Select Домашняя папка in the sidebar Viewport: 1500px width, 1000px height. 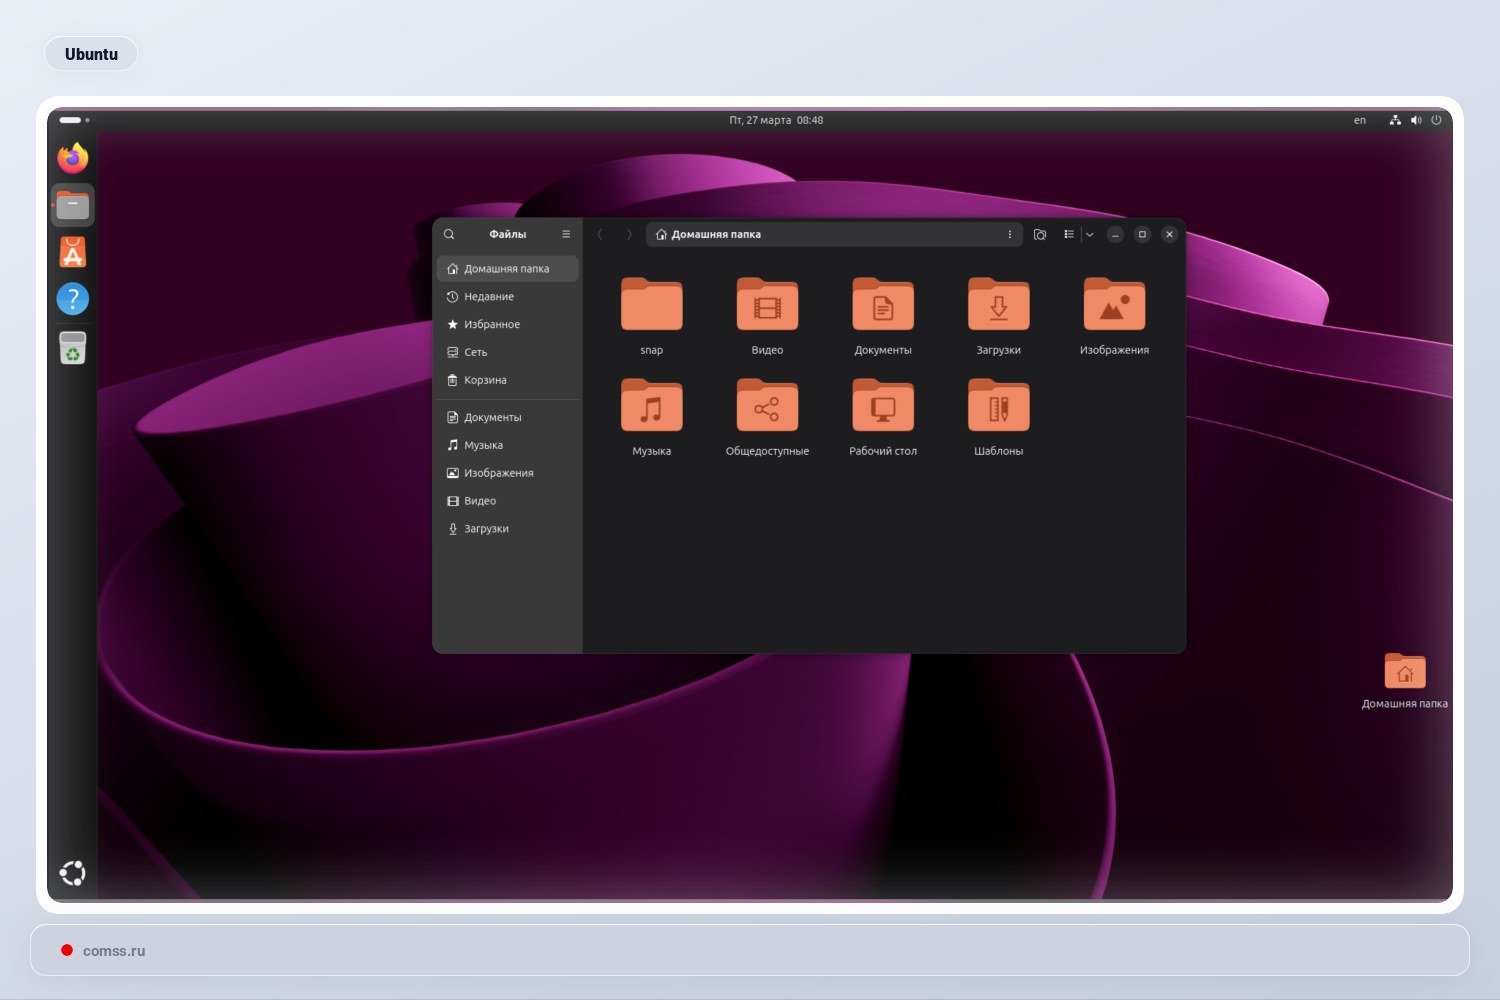click(x=505, y=268)
